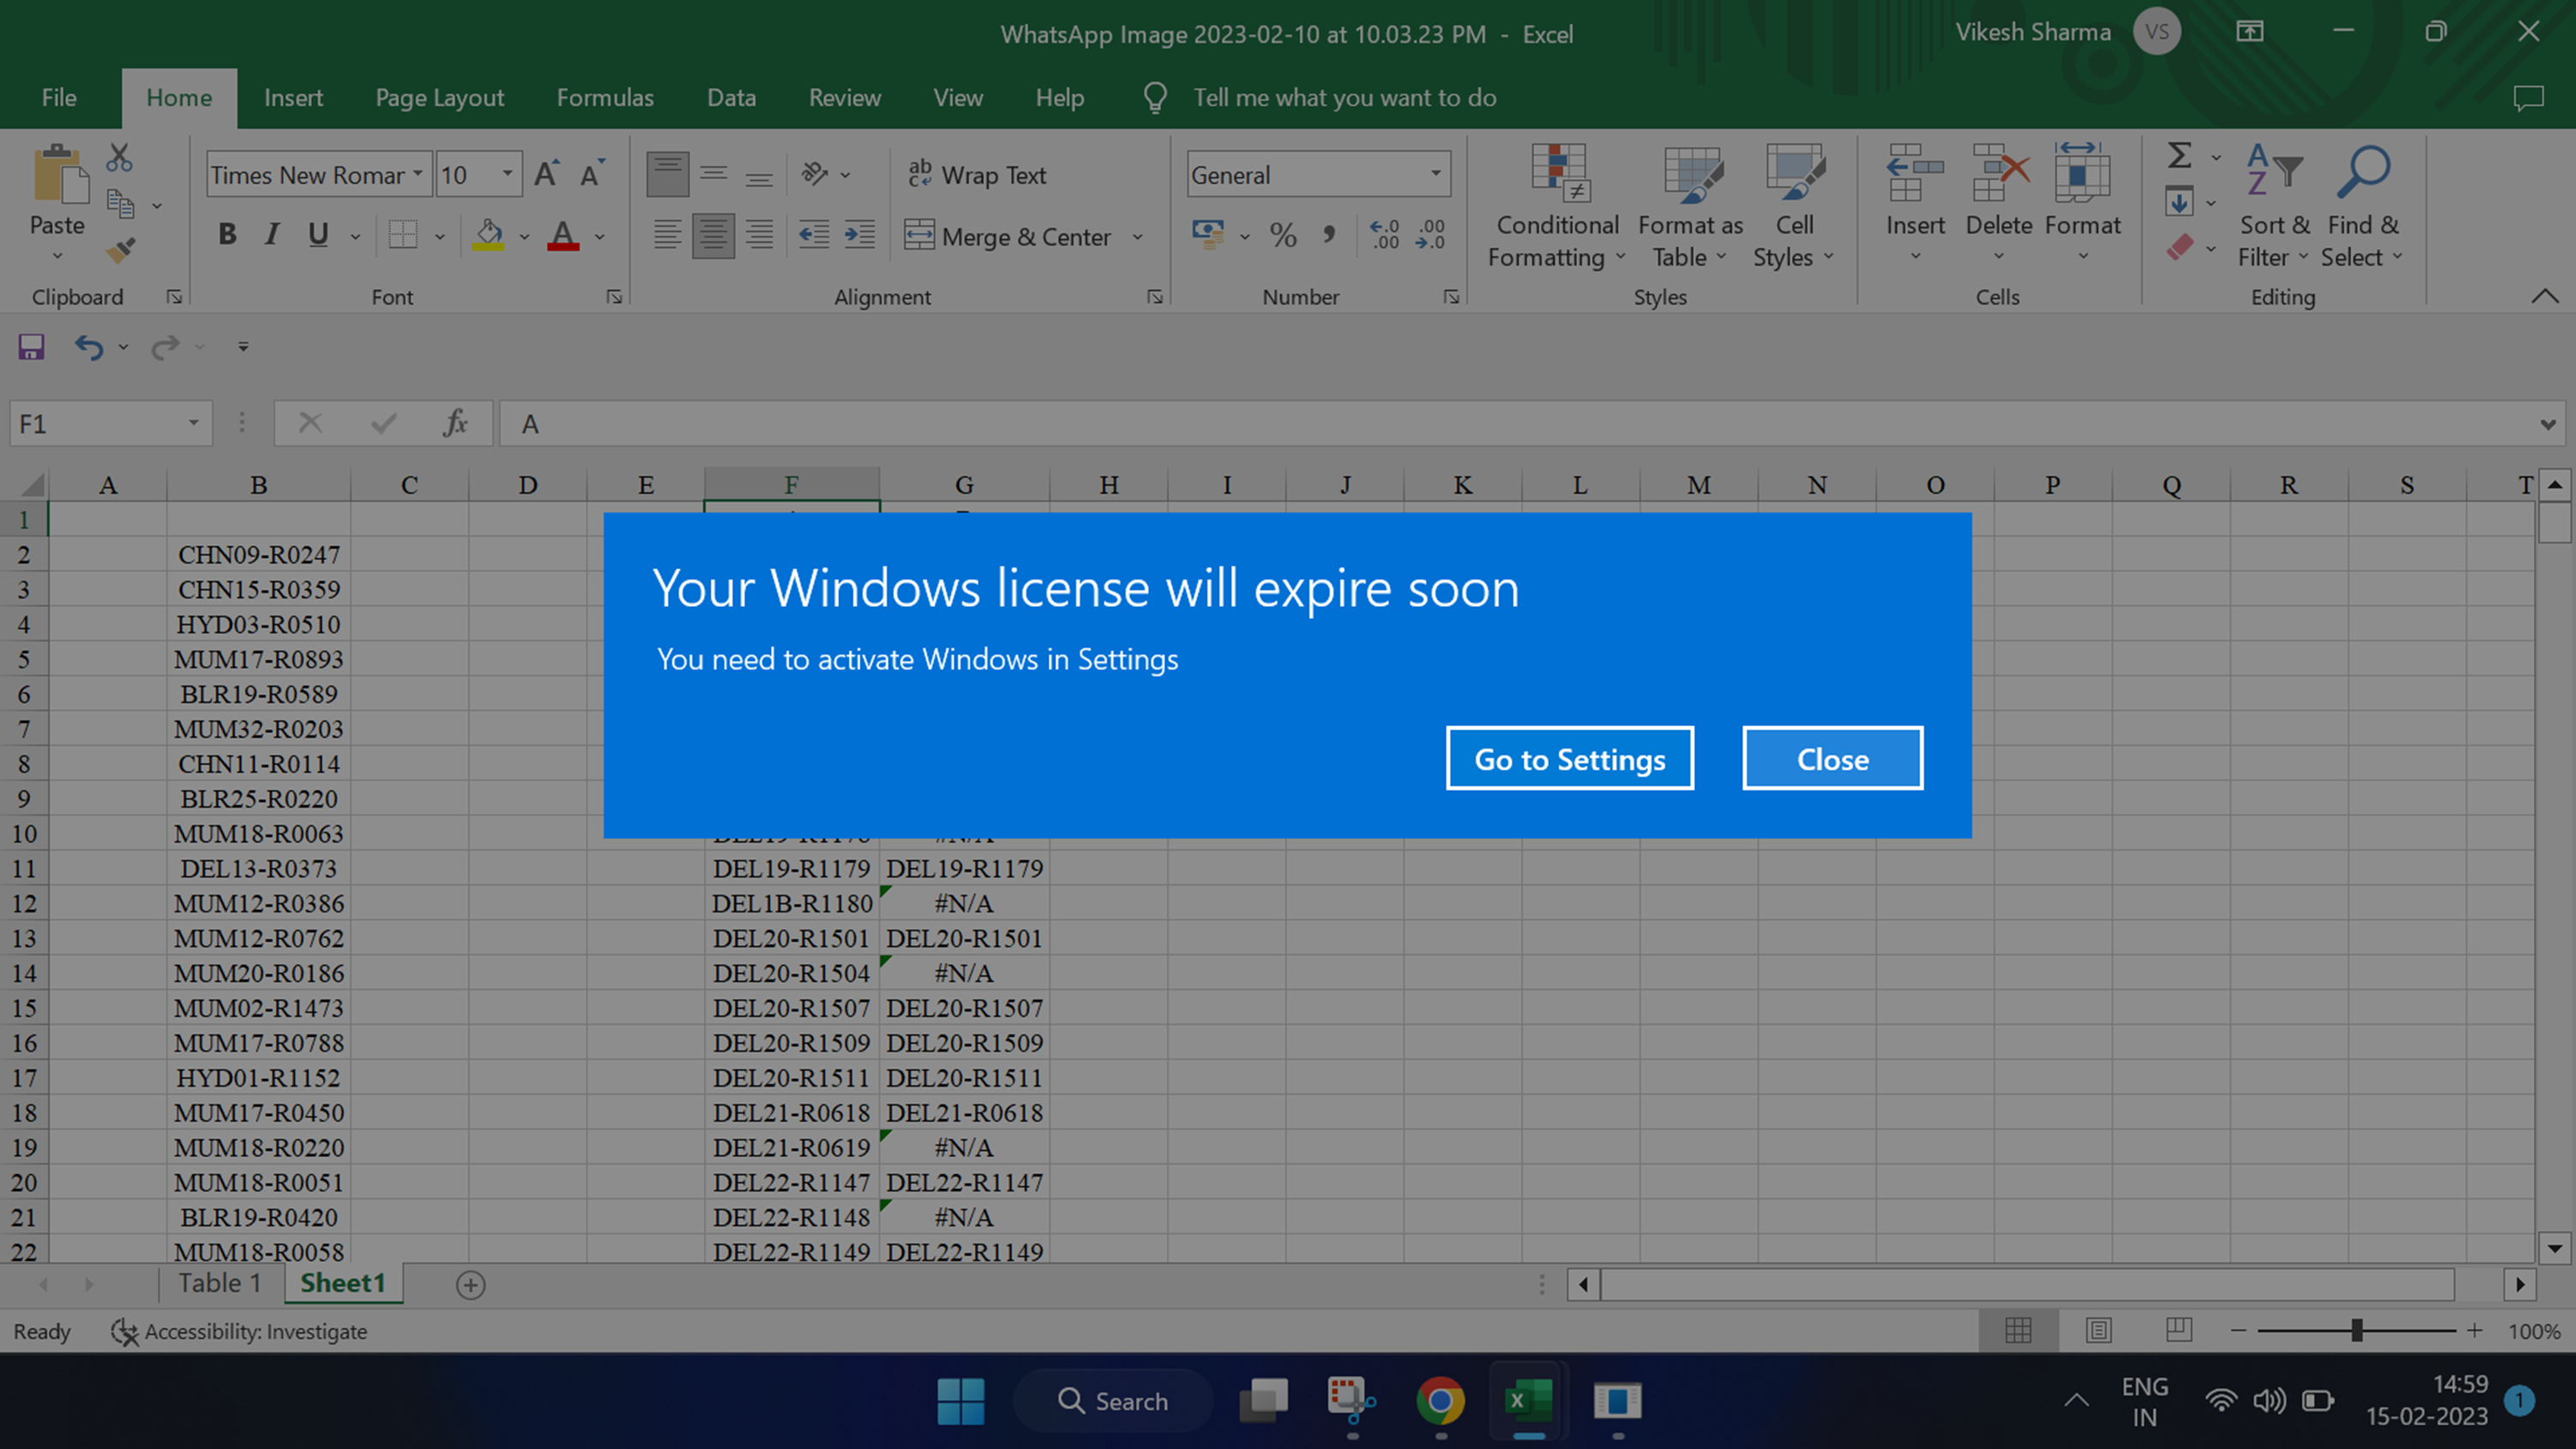The image size is (2576, 1449).
Task: Click the Decrease Font Size icon
Action: coord(593,174)
